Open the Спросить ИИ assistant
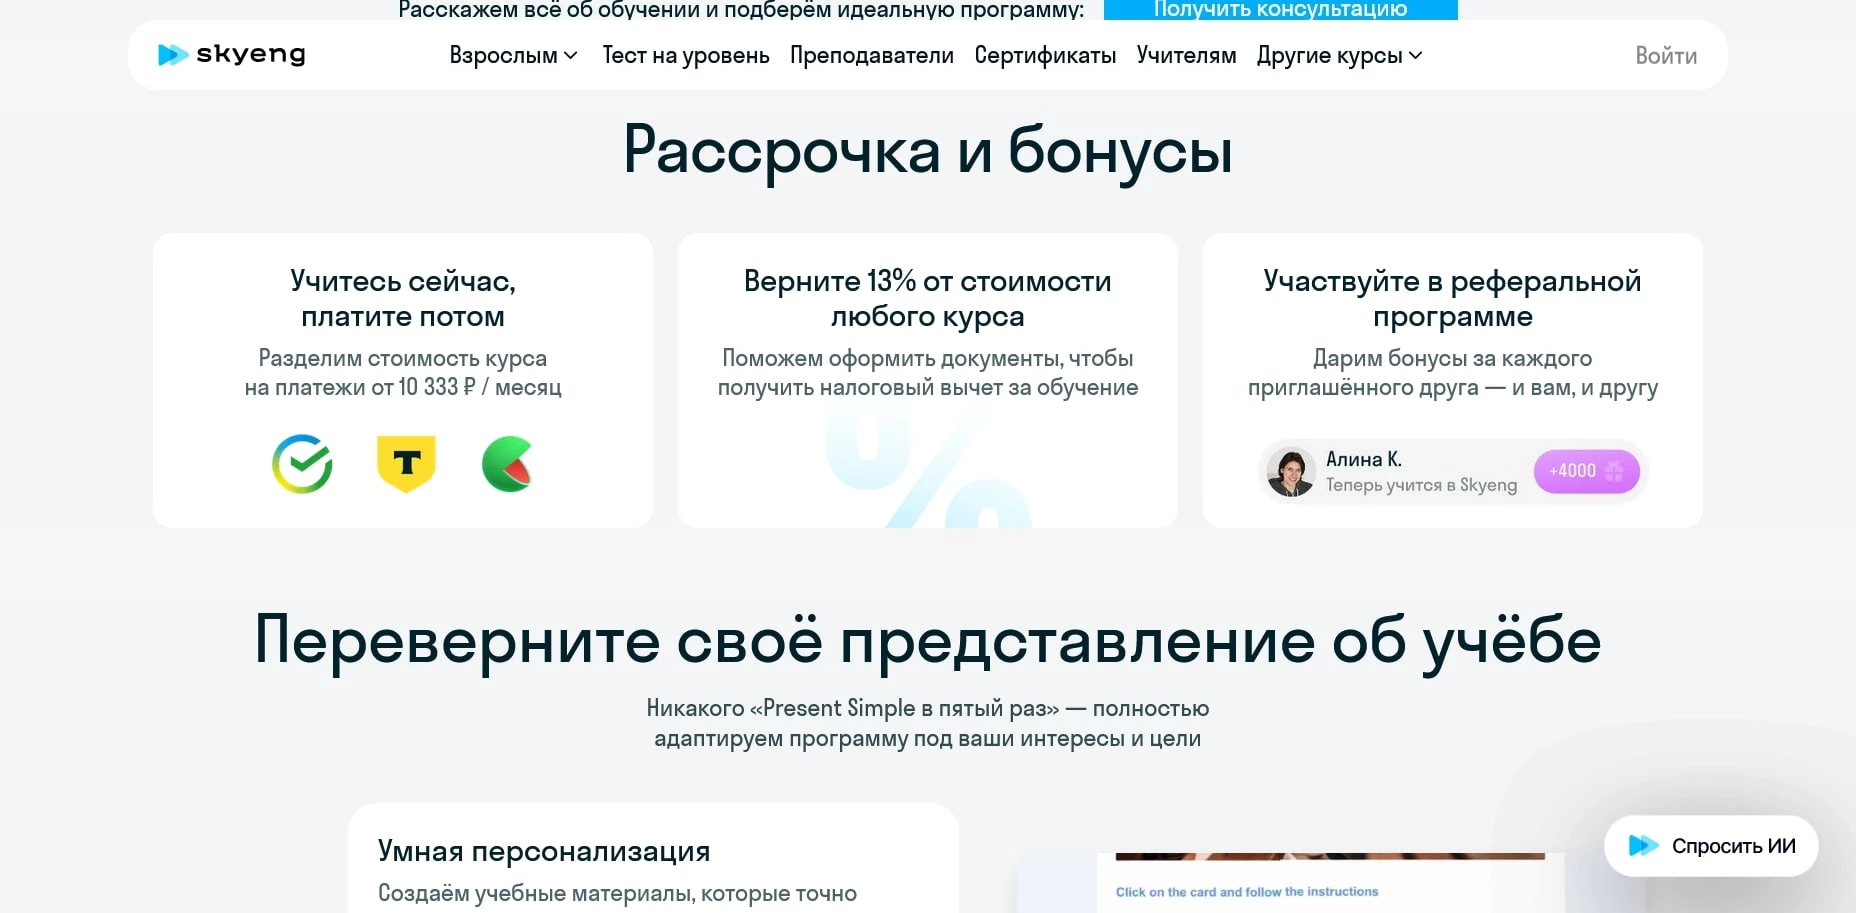This screenshot has height=913, width=1856. [1710, 845]
